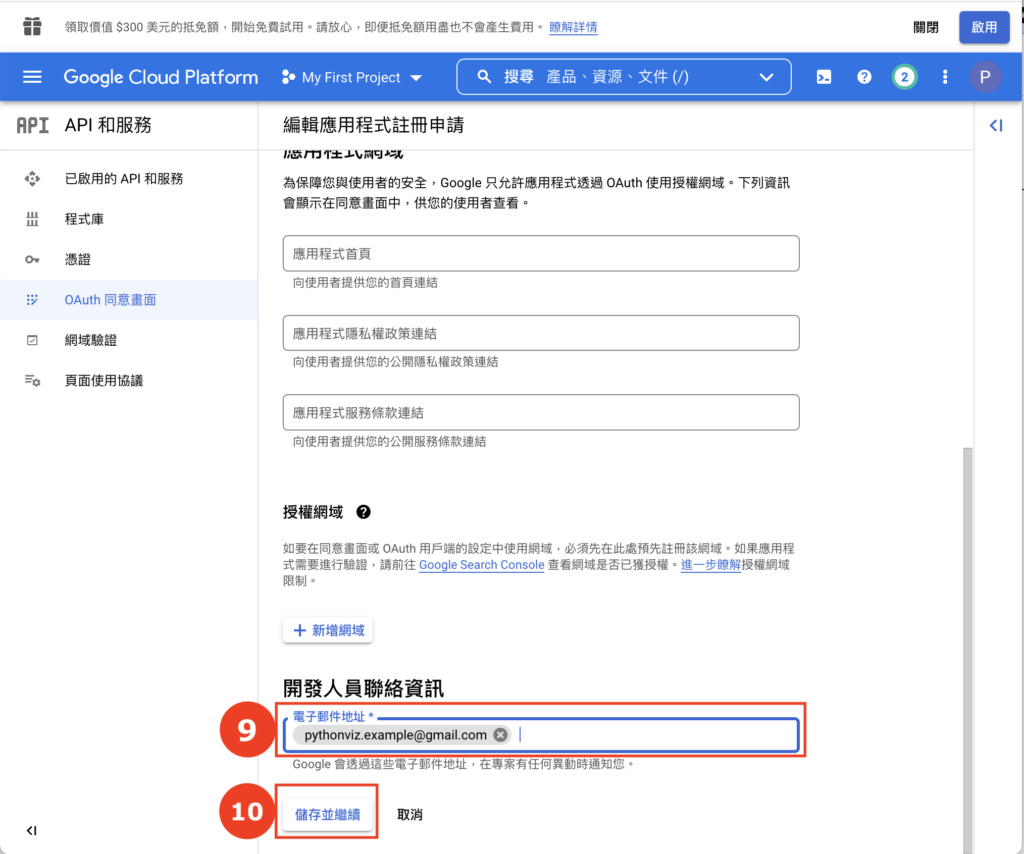This screenshot has height=854, width=1024.
Task: Open the navigation menu hamburger icon
Action: [x=33, y=76]
